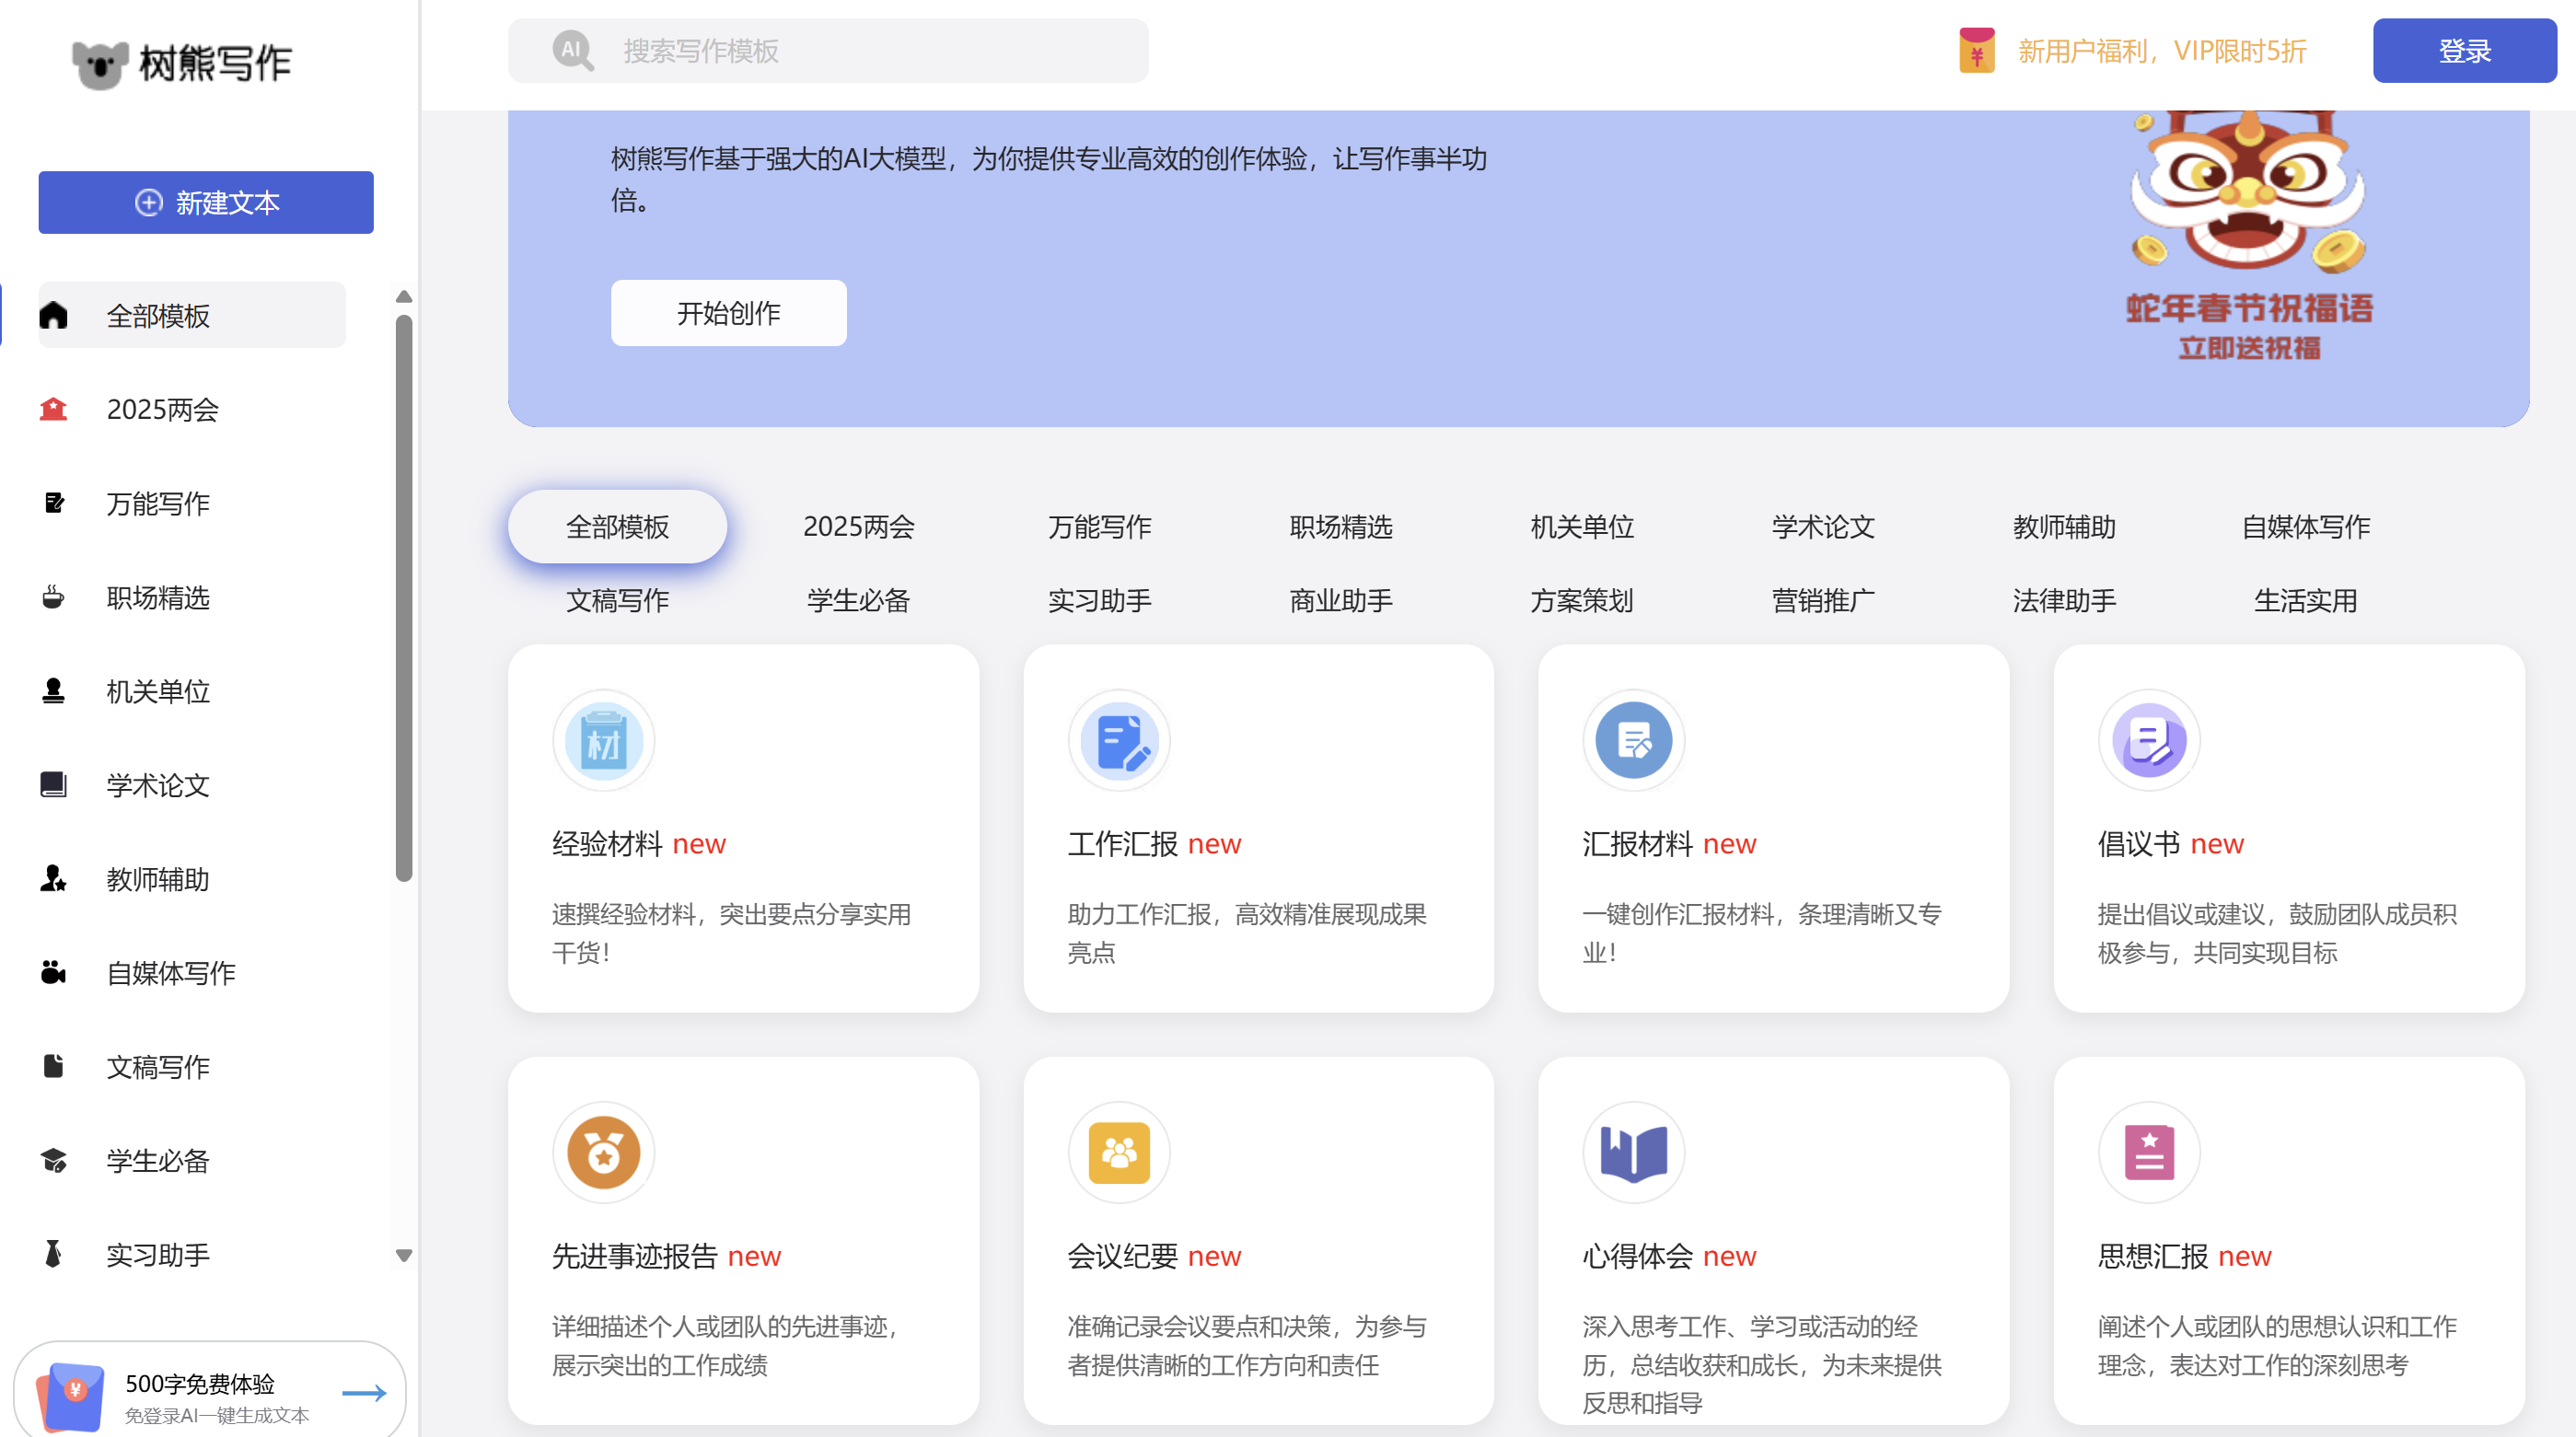Click the red envelope VIP icon
This screenshot has height=1437, width=2576.
[x=1976, y=50]
